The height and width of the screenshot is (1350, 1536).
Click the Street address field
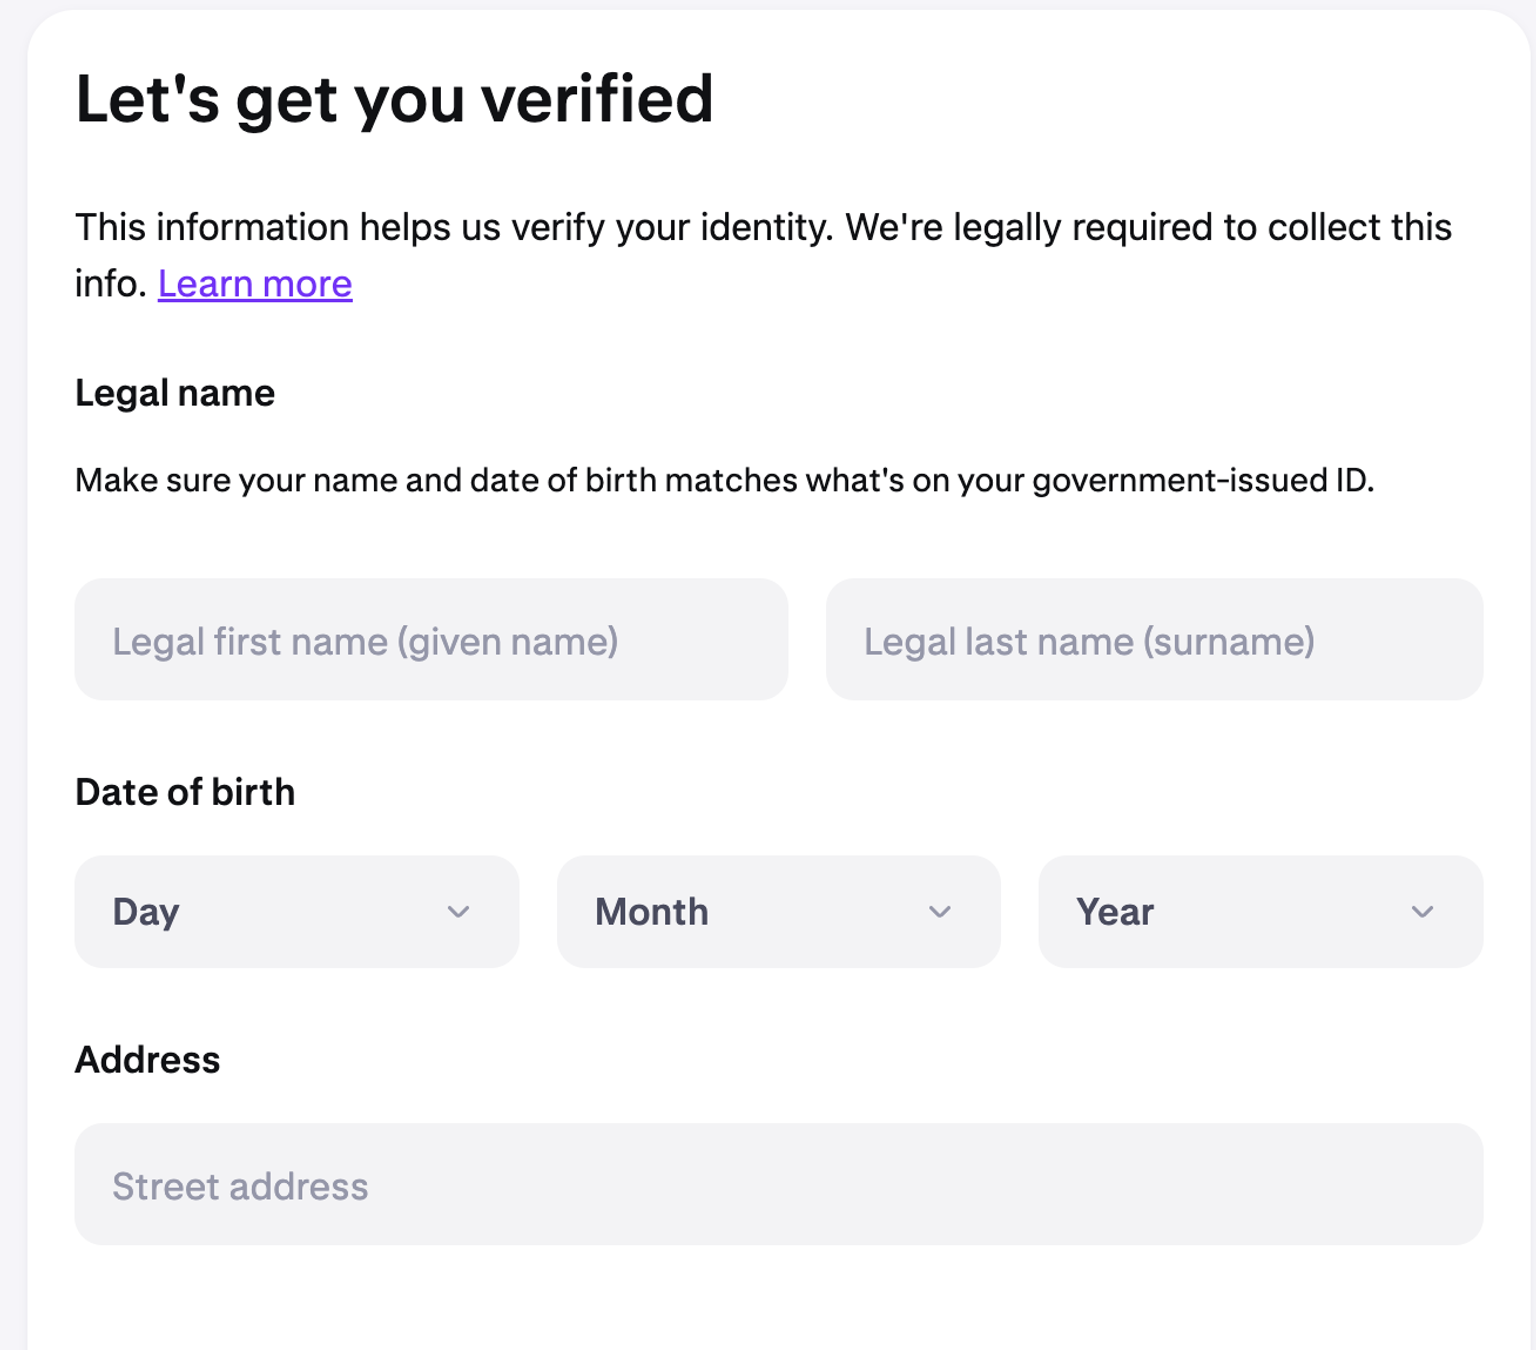point(778,1184)
